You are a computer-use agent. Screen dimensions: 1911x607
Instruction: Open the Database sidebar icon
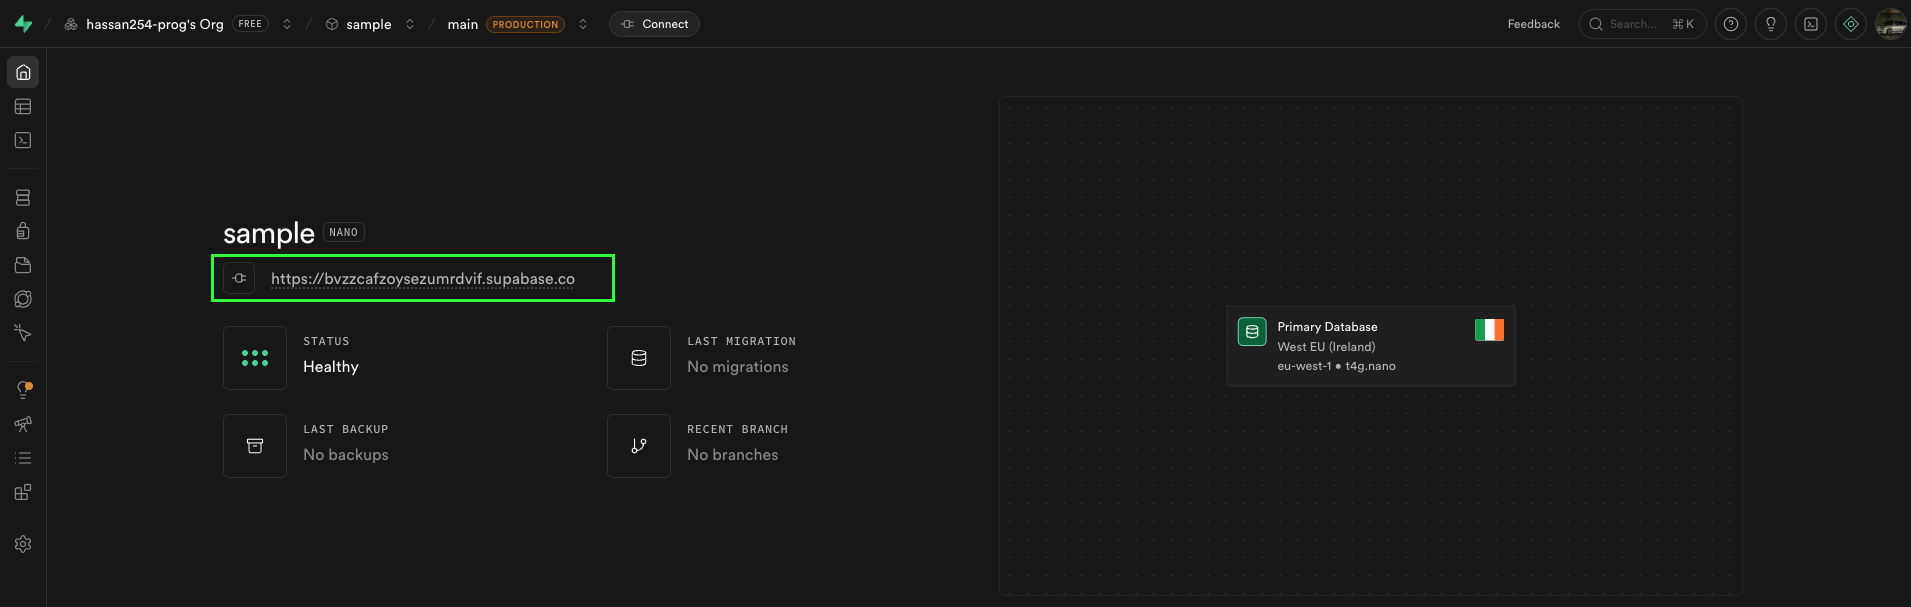click(x=23, y=198)
